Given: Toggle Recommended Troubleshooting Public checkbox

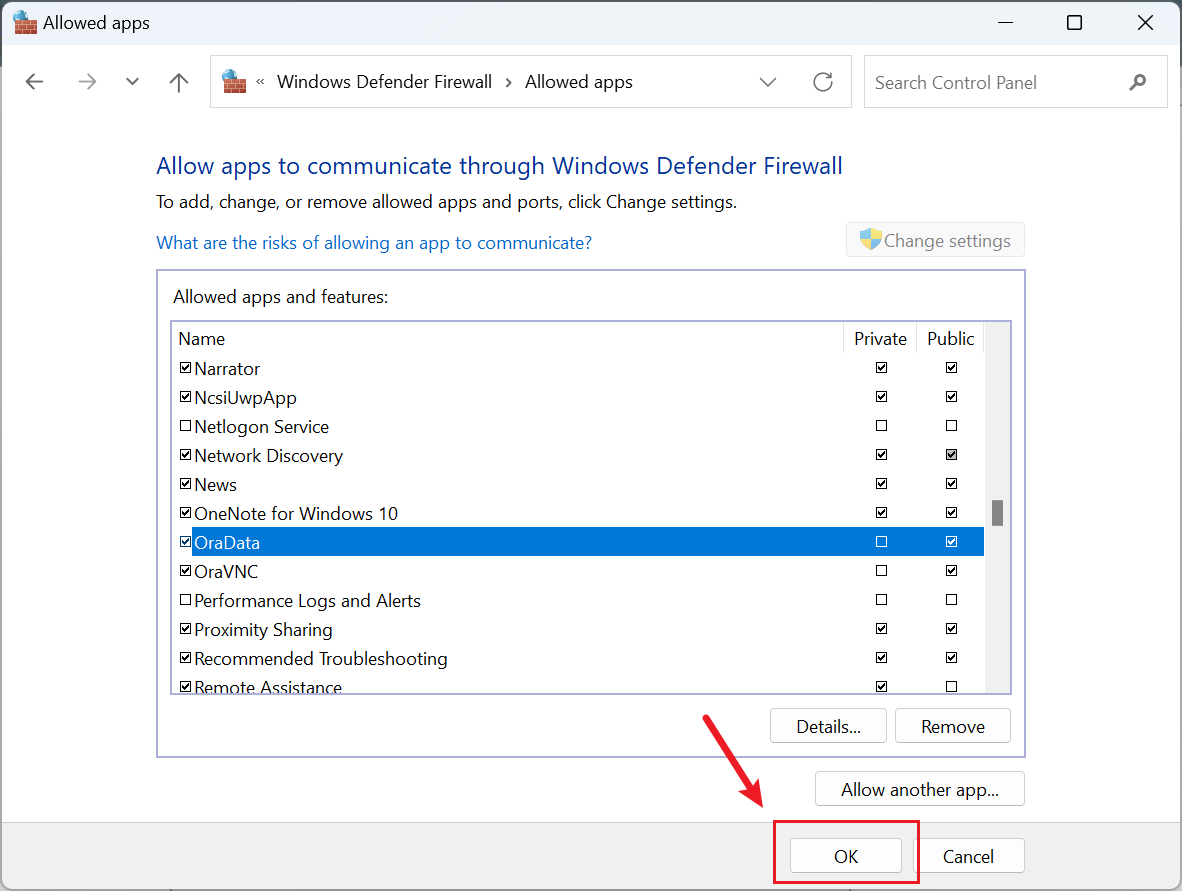Looking at the screenshot, I should (x=951, y=658).
